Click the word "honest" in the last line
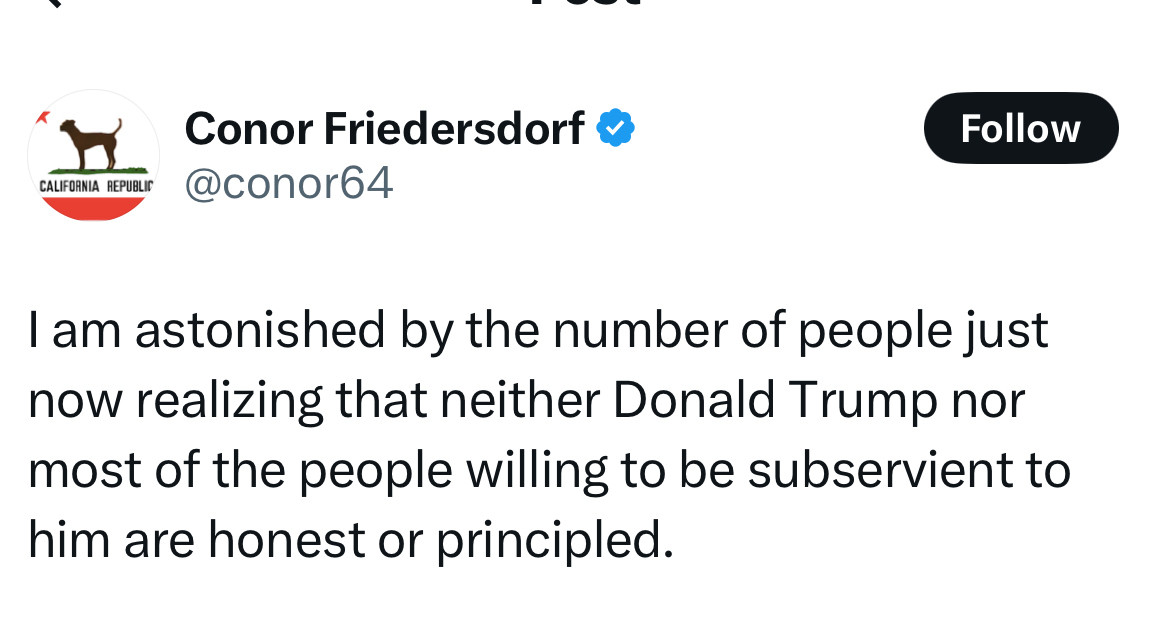 pos(287,540)
